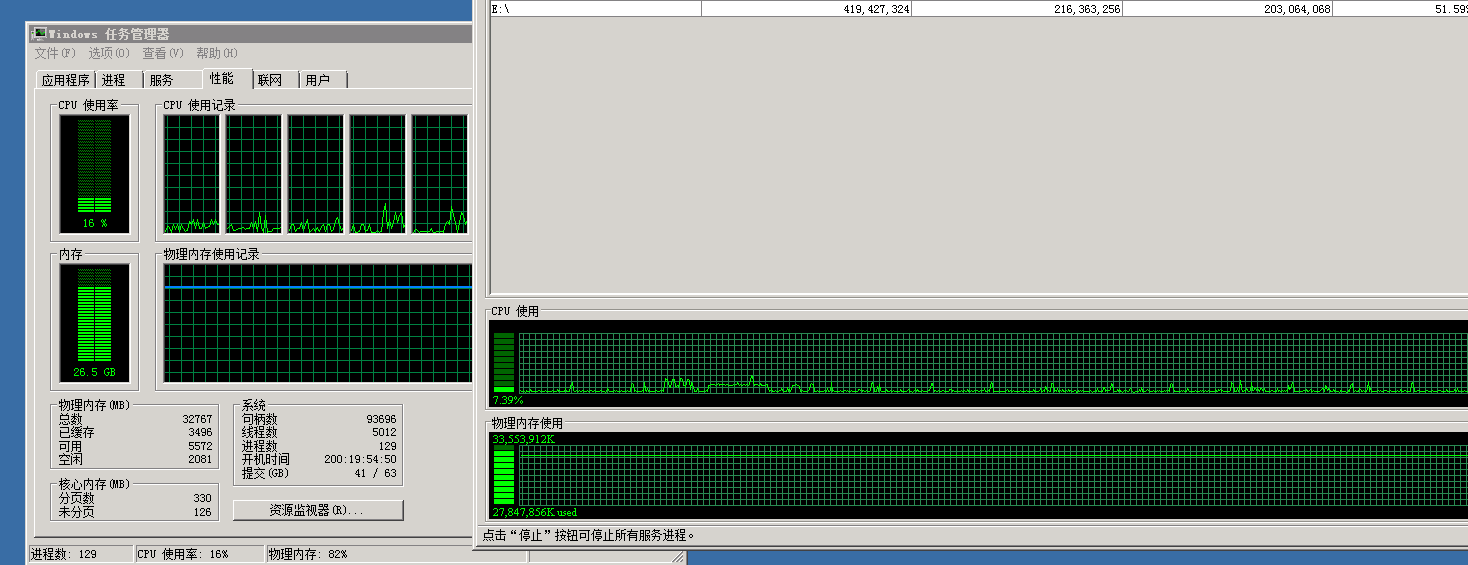Open 资源监视器(R)... button

318,510
